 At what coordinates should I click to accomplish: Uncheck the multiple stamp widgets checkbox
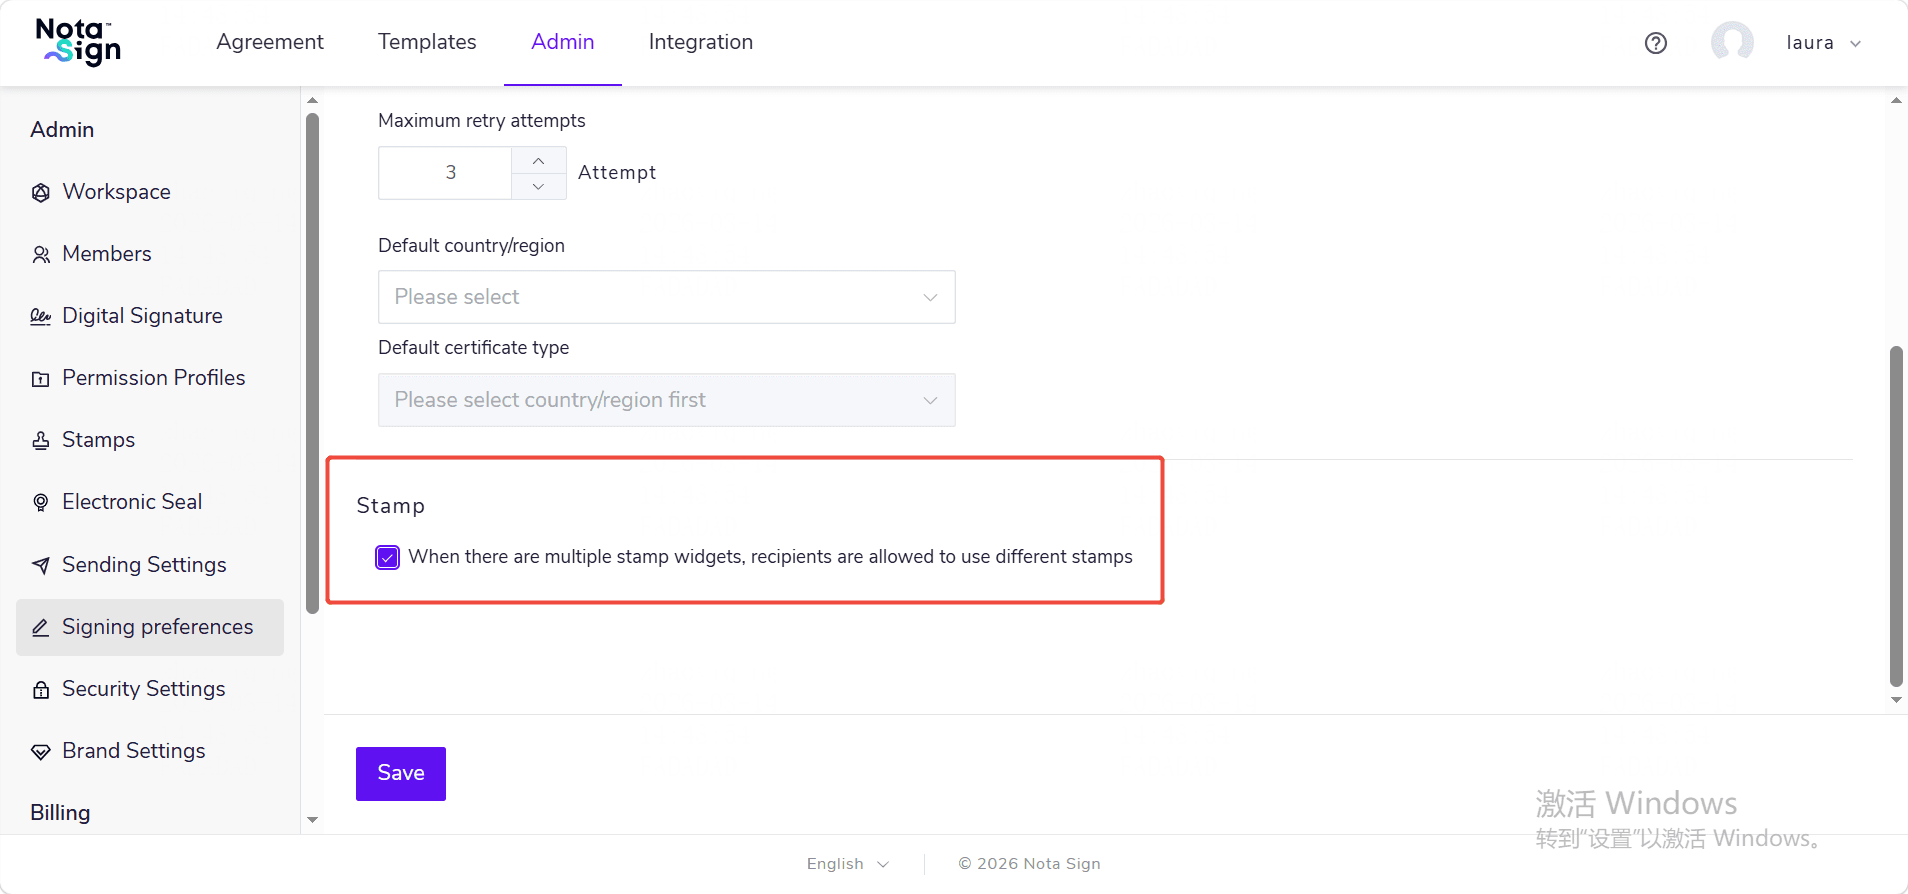(388, 557)
